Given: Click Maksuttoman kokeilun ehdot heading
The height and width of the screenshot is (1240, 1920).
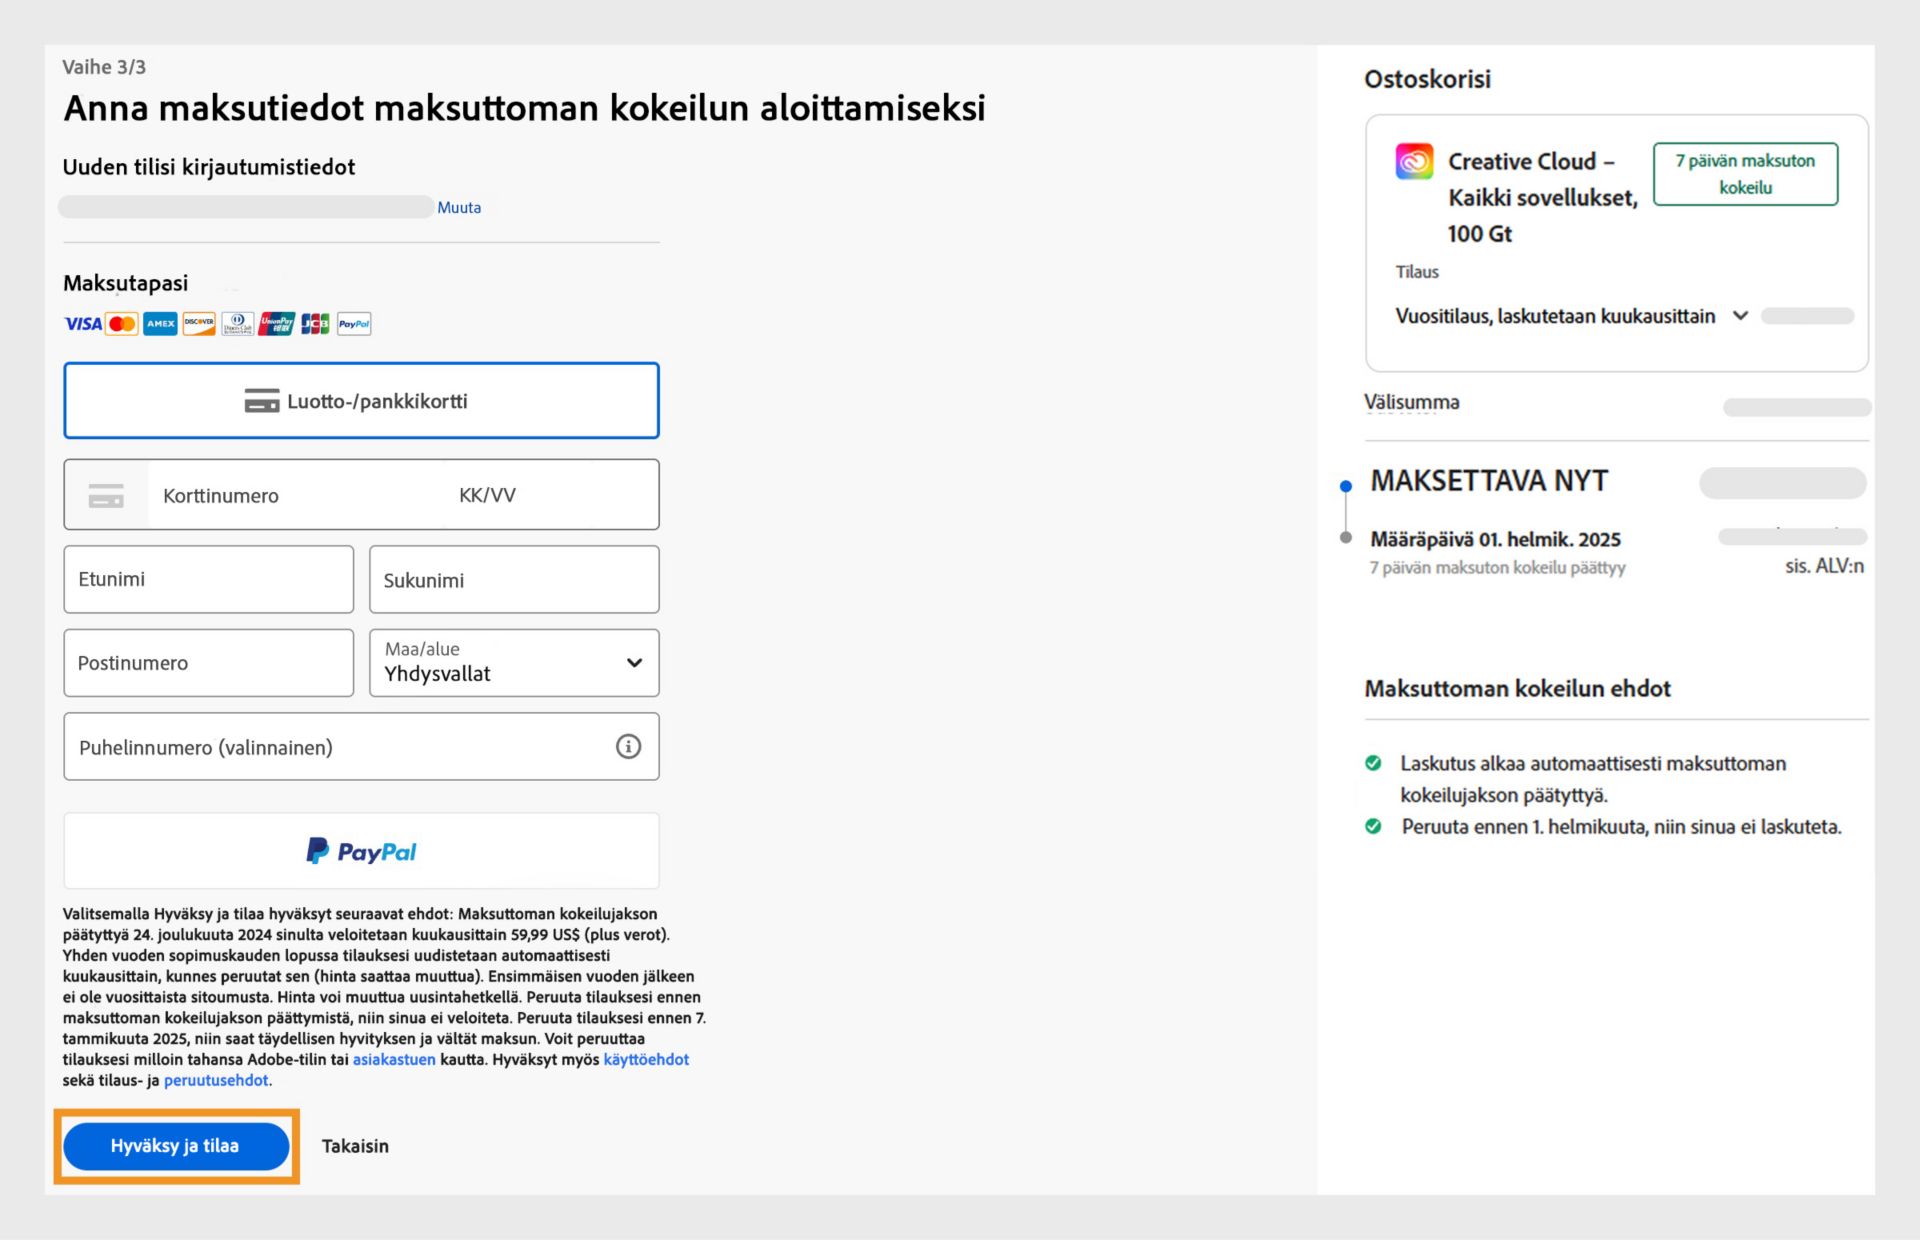Looking at the screenshot, I should click(1517, 688).
